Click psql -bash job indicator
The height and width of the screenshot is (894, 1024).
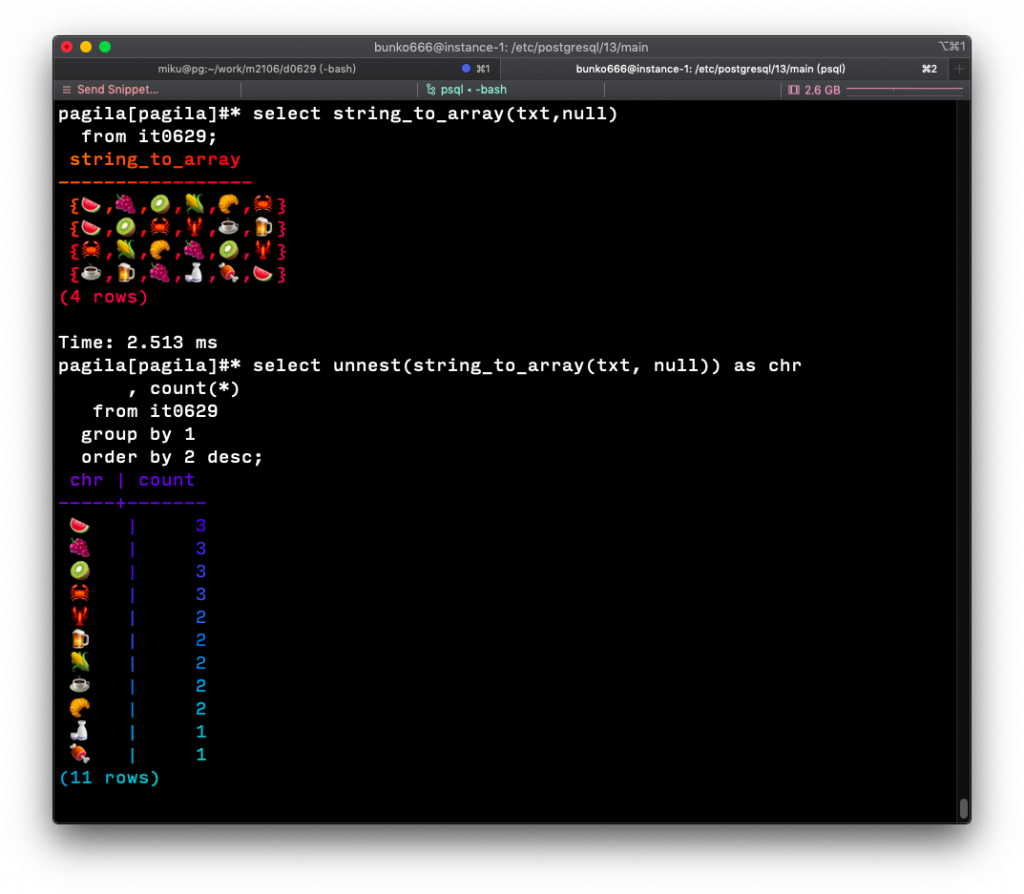473,89
